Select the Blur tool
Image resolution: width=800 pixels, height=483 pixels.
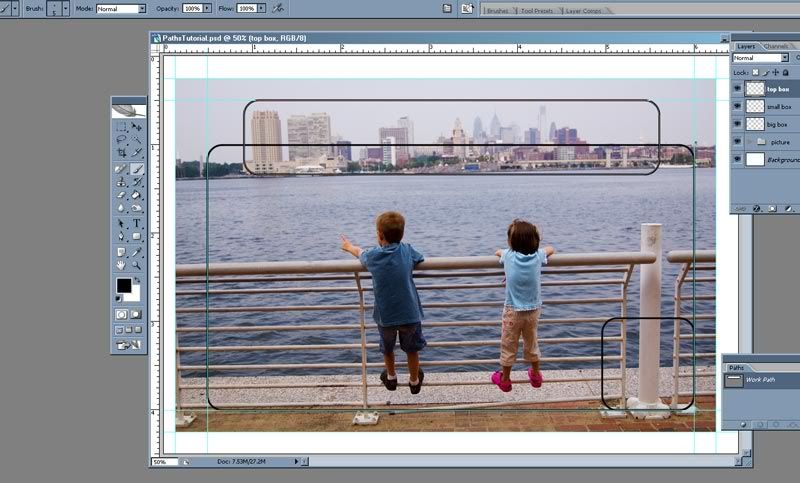121,208
